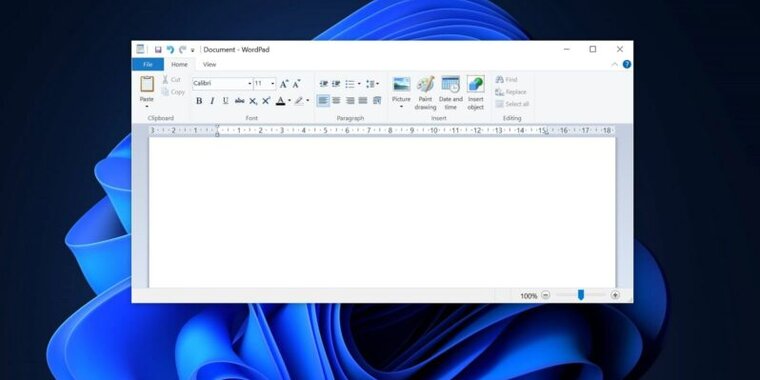Switch to the View tab

click(x=209, y=64)
